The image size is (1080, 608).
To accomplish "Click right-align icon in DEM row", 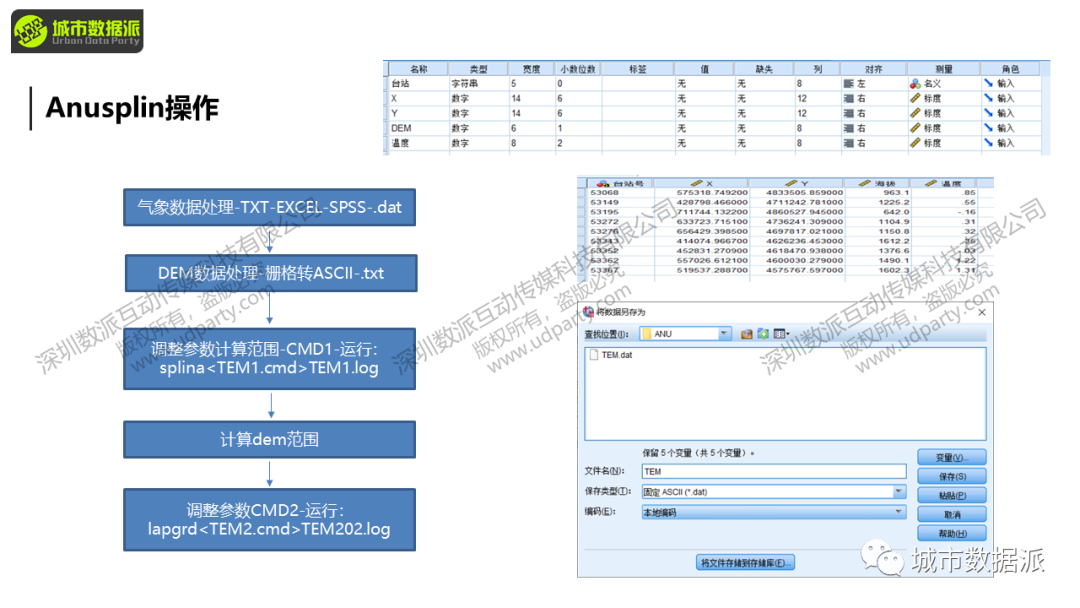I will (x=849, y=128).
